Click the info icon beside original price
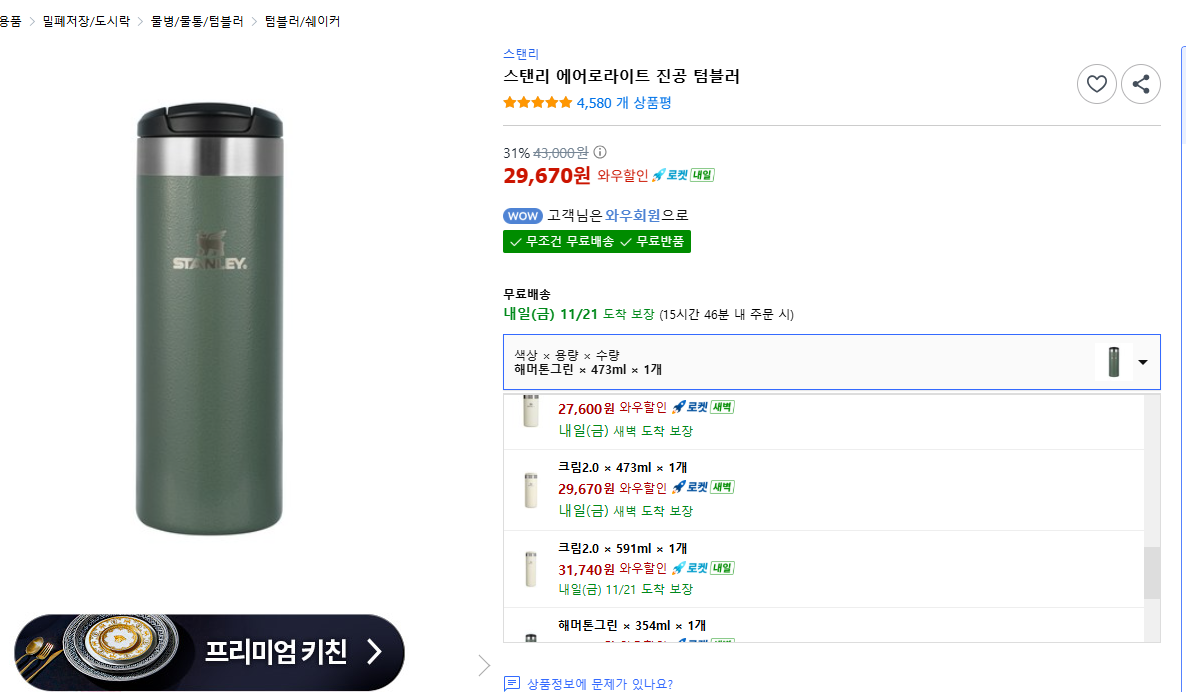Viewport: 1186px width, 692px height. tap(600, 153)
